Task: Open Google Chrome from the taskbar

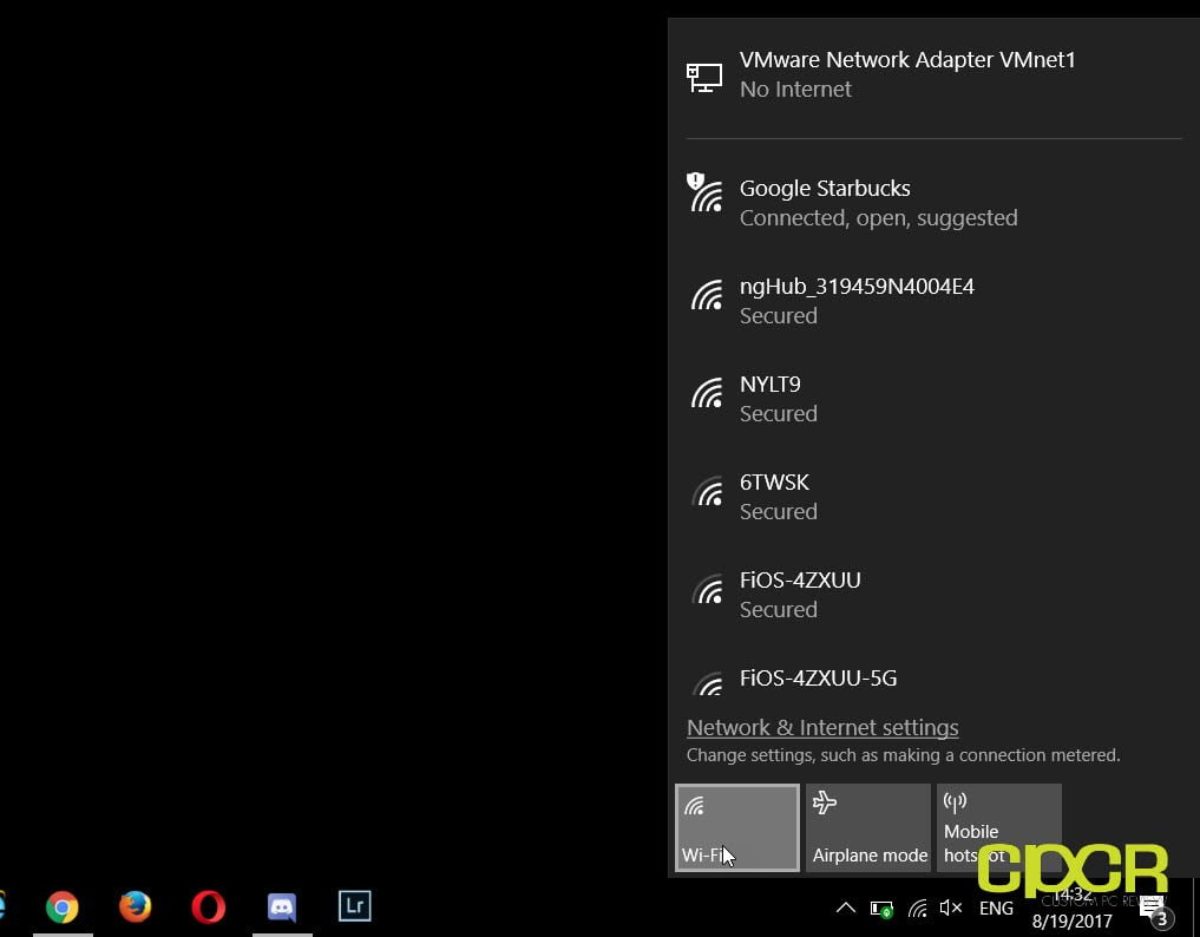Action: point(64,907)
